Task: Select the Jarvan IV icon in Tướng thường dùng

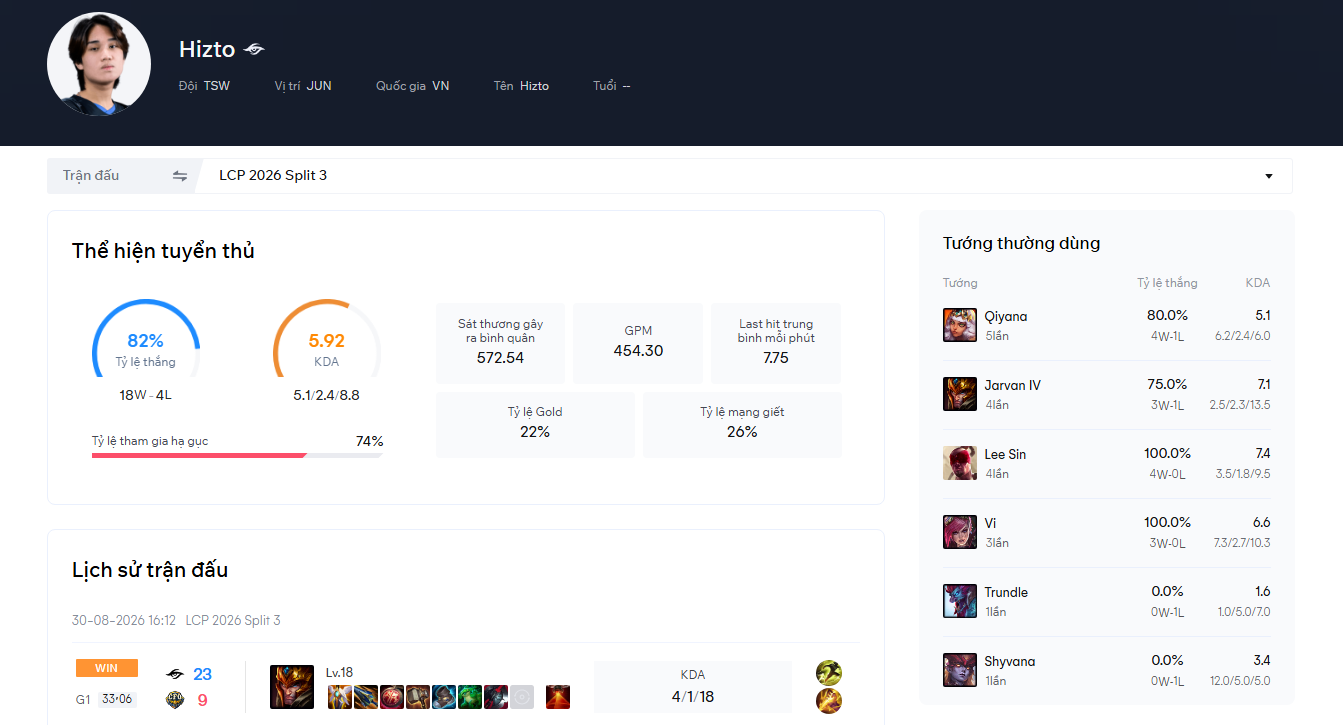Action: point(960,394)
